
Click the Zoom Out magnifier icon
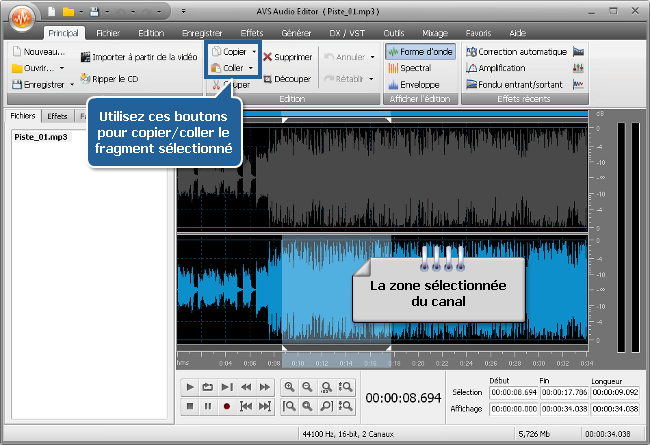(x=308, y=387)
